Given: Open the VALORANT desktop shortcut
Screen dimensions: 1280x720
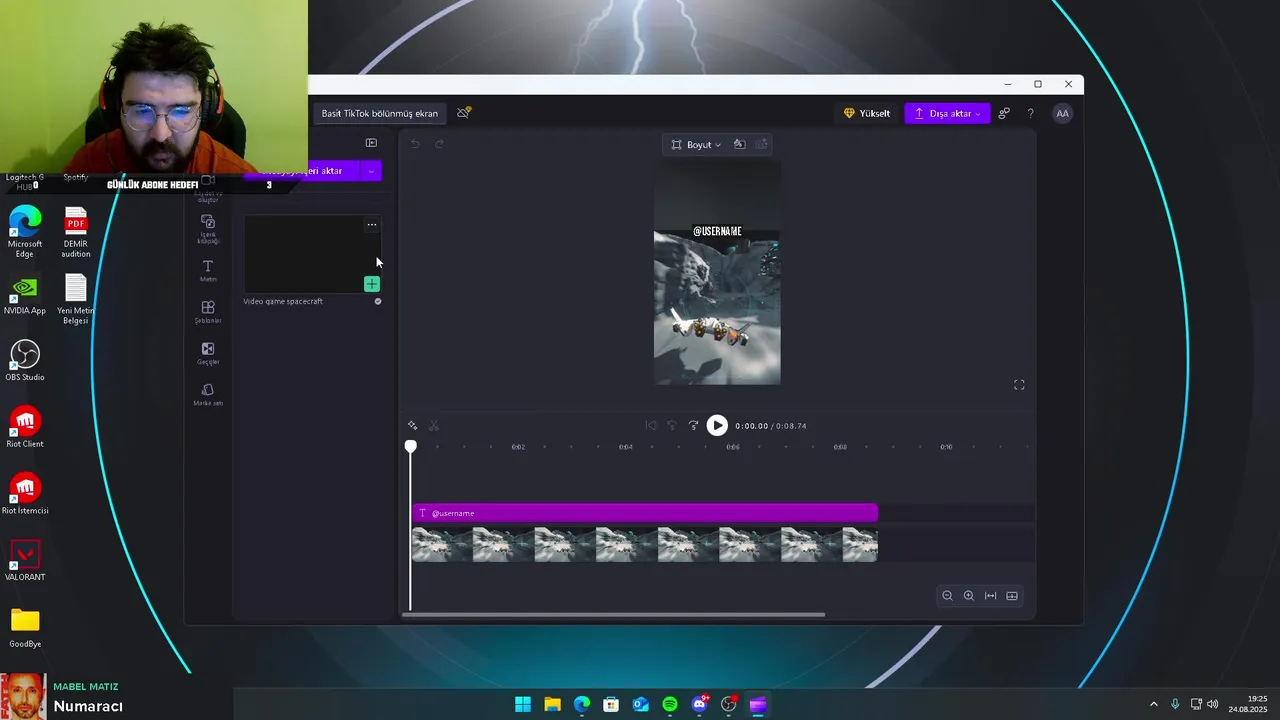Looking at the screenshot, I should tap(25, 561).
